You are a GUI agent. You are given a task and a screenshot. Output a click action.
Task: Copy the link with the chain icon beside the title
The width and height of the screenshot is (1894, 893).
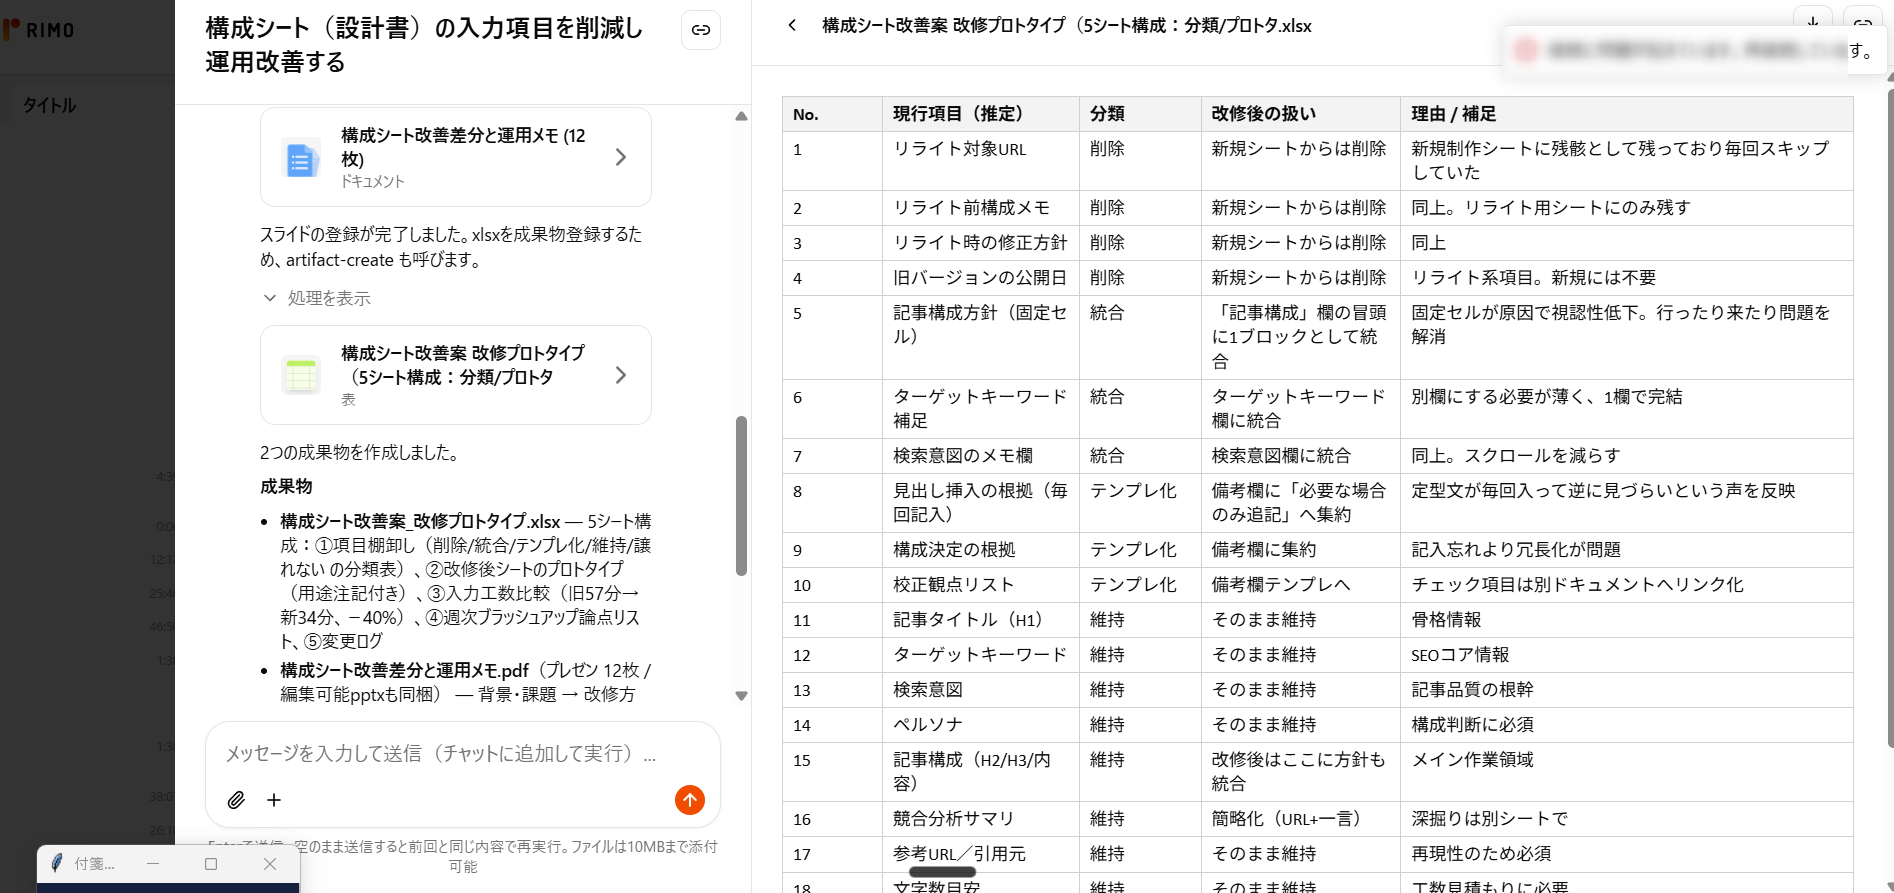tap(701, 30)
